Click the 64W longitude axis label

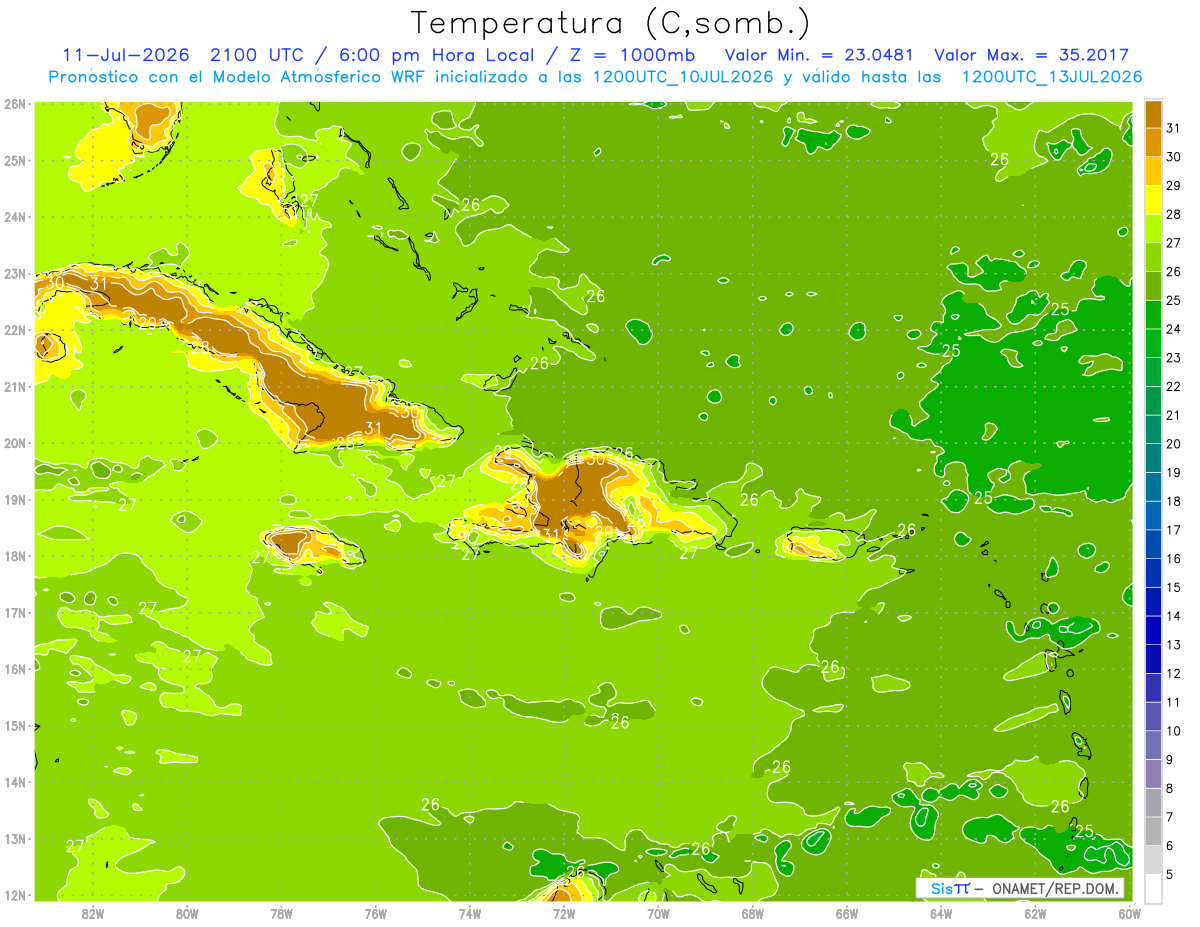coord(941,913)
